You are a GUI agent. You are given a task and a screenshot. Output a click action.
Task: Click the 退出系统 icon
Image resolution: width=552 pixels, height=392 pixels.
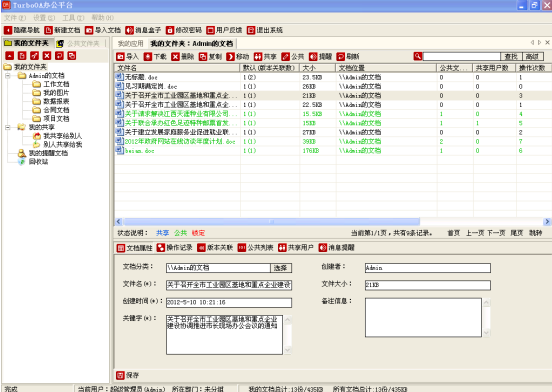(251, 30)
